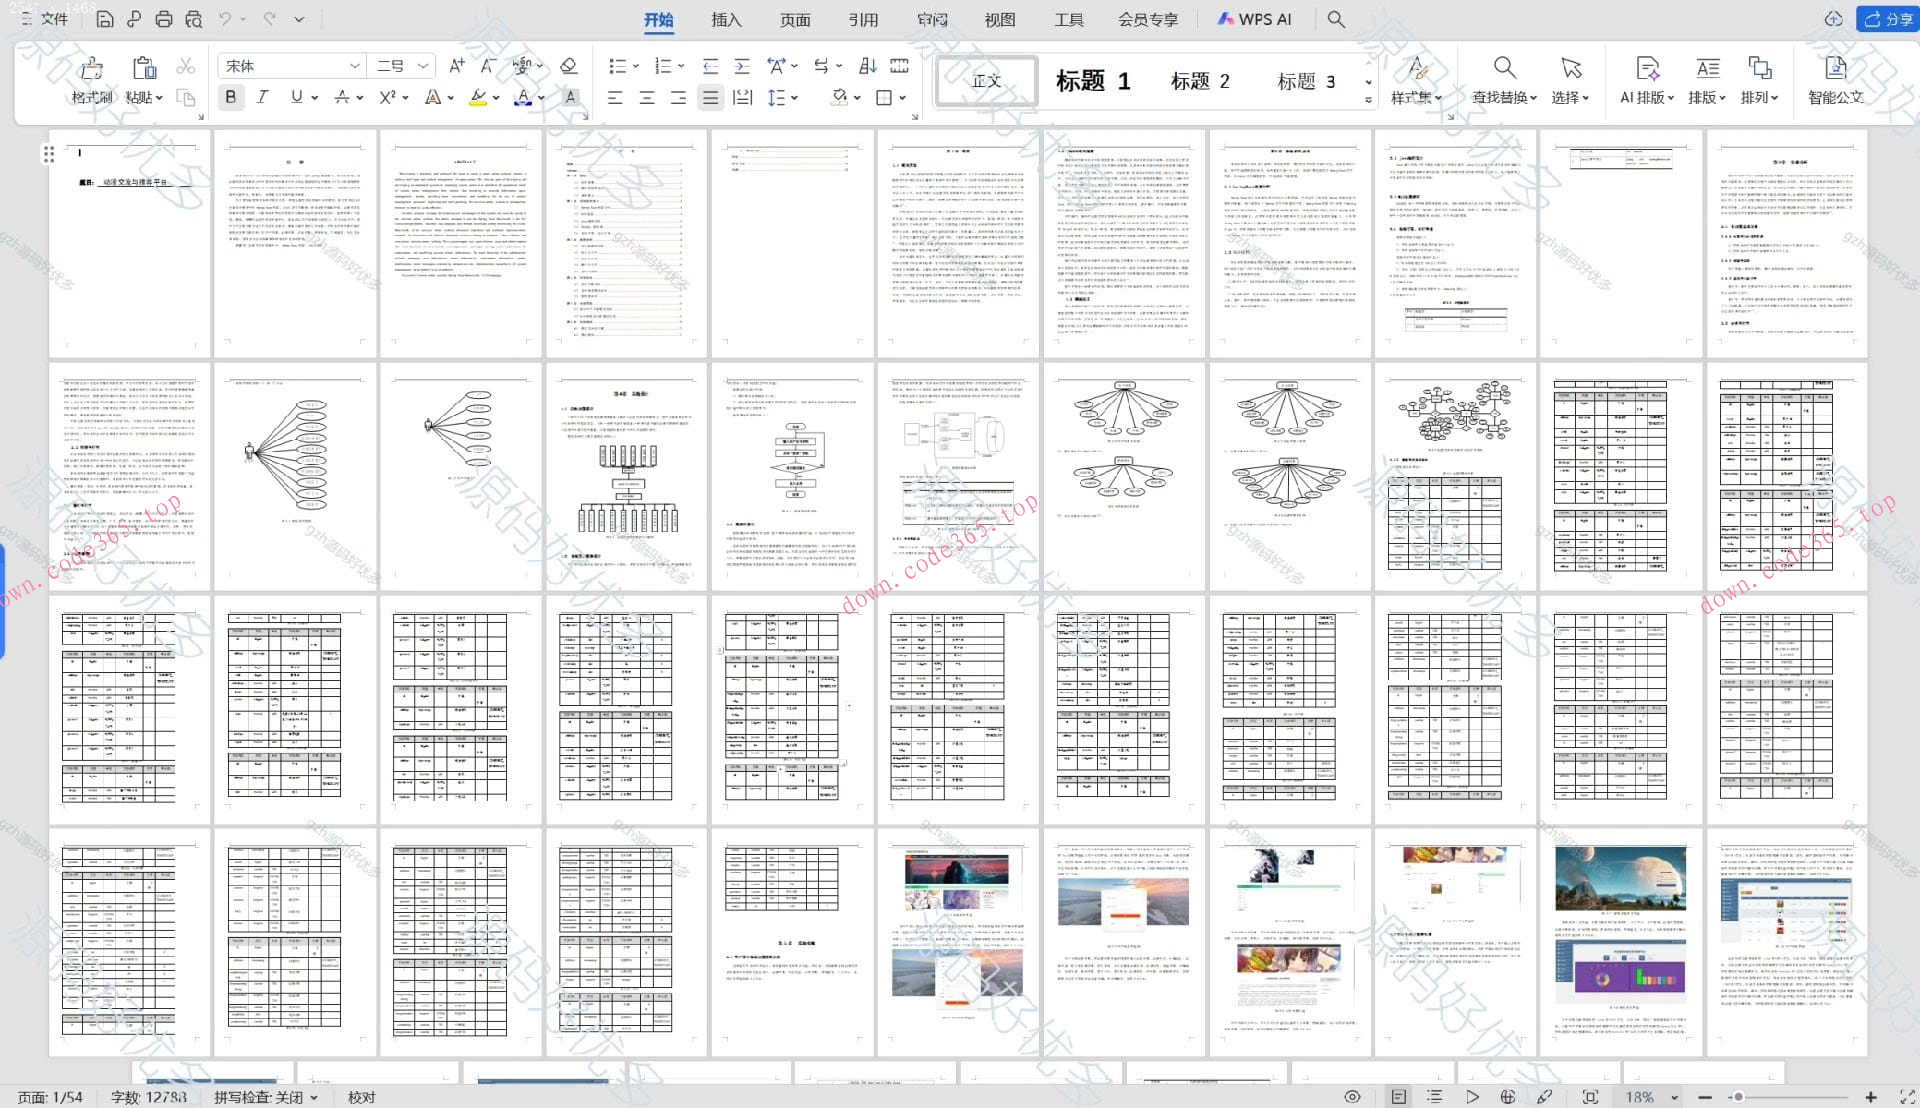Switch to the 插入 ribbon tab
Screen dimensions: 1920x1108
coord(726,19)
